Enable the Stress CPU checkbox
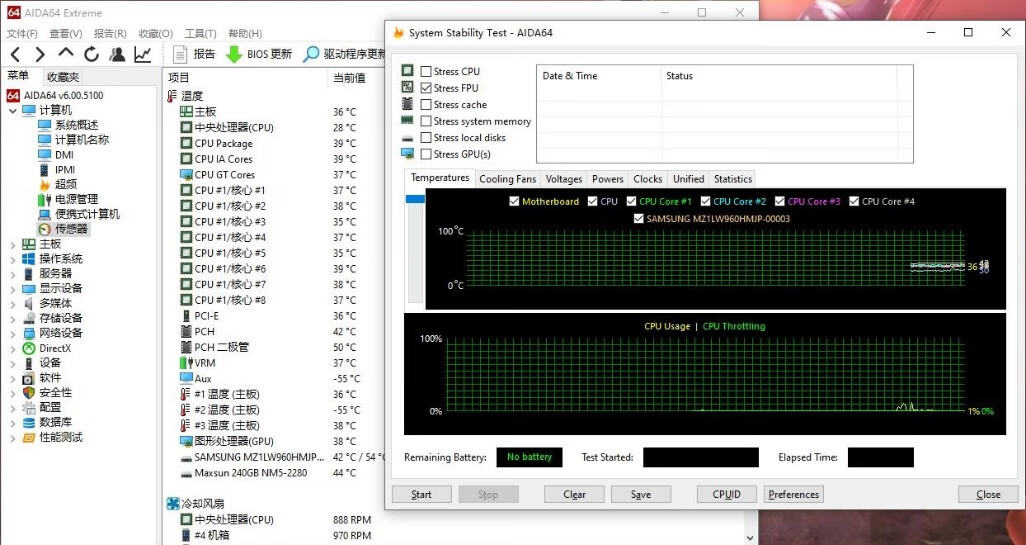The image size is (1026, 545). (x=426, y=71)
